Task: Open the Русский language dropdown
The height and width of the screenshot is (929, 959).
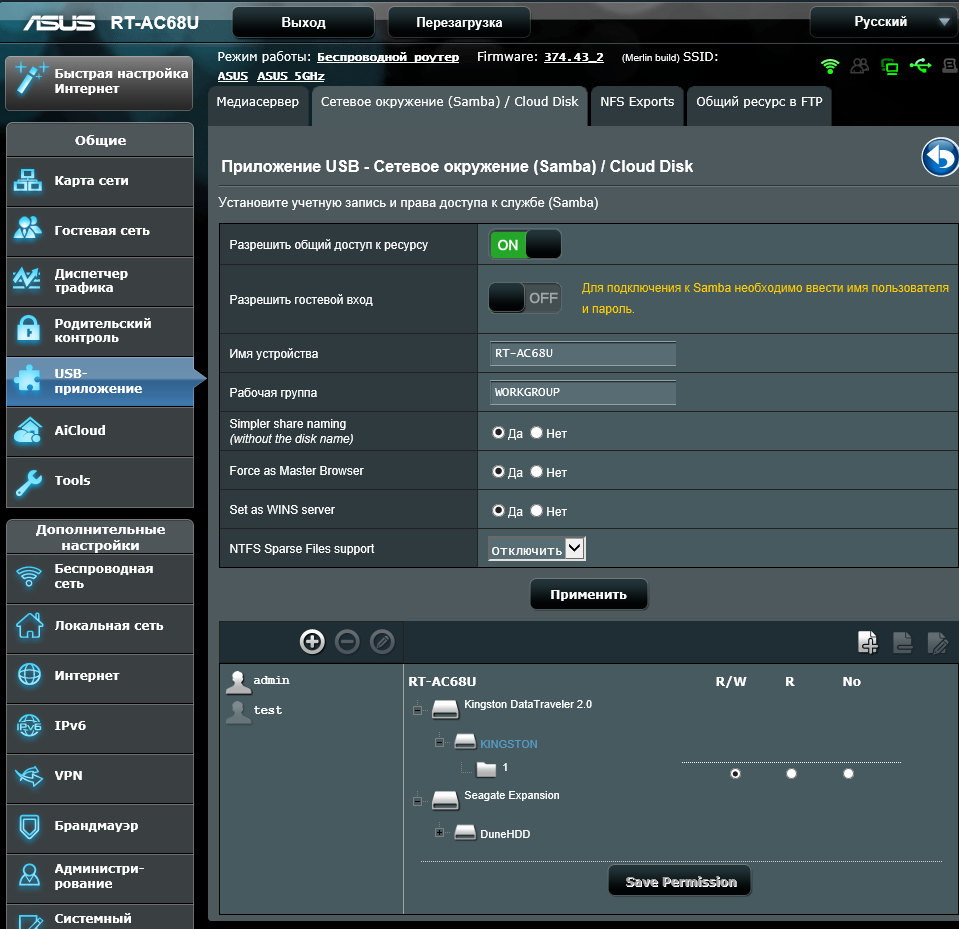Action: click(x=884, y=23)
